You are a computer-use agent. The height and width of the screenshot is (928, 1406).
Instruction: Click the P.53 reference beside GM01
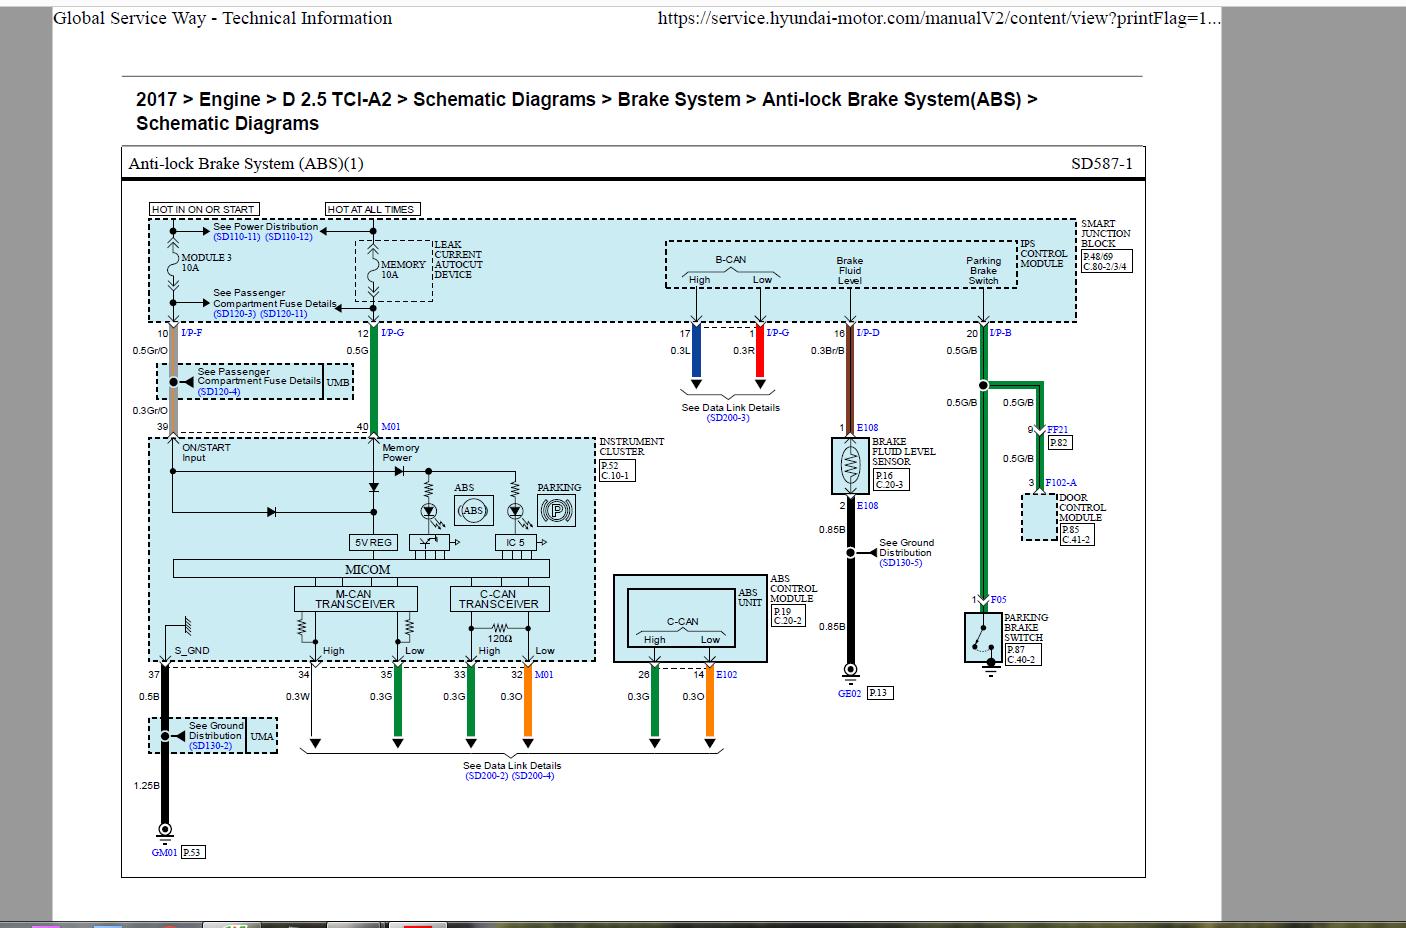[193, 853]
